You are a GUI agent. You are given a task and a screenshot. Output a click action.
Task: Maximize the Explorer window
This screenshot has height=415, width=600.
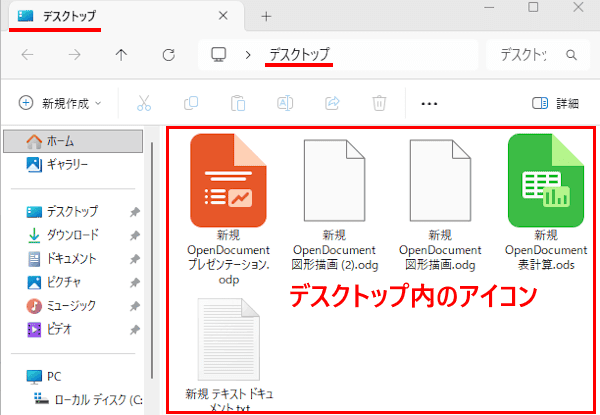[x=533, y=7]
